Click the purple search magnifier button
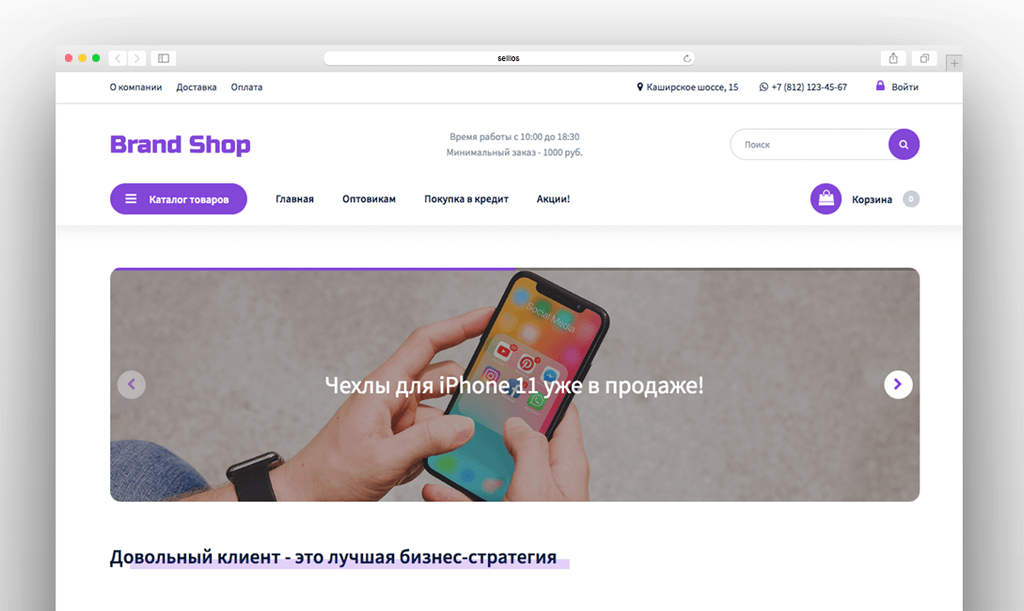This screenshot has height=611, width=1024. click(904, 144)
